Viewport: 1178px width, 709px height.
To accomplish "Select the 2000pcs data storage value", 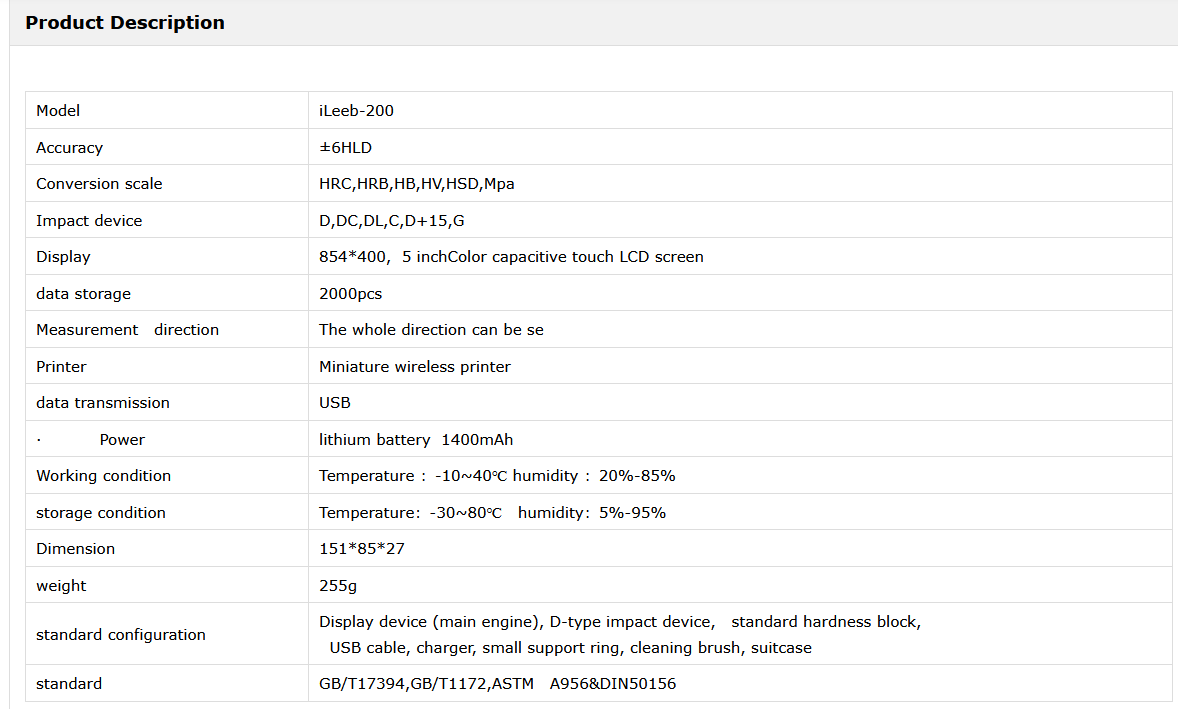I will pyautogui.click(x=350, y=294).
